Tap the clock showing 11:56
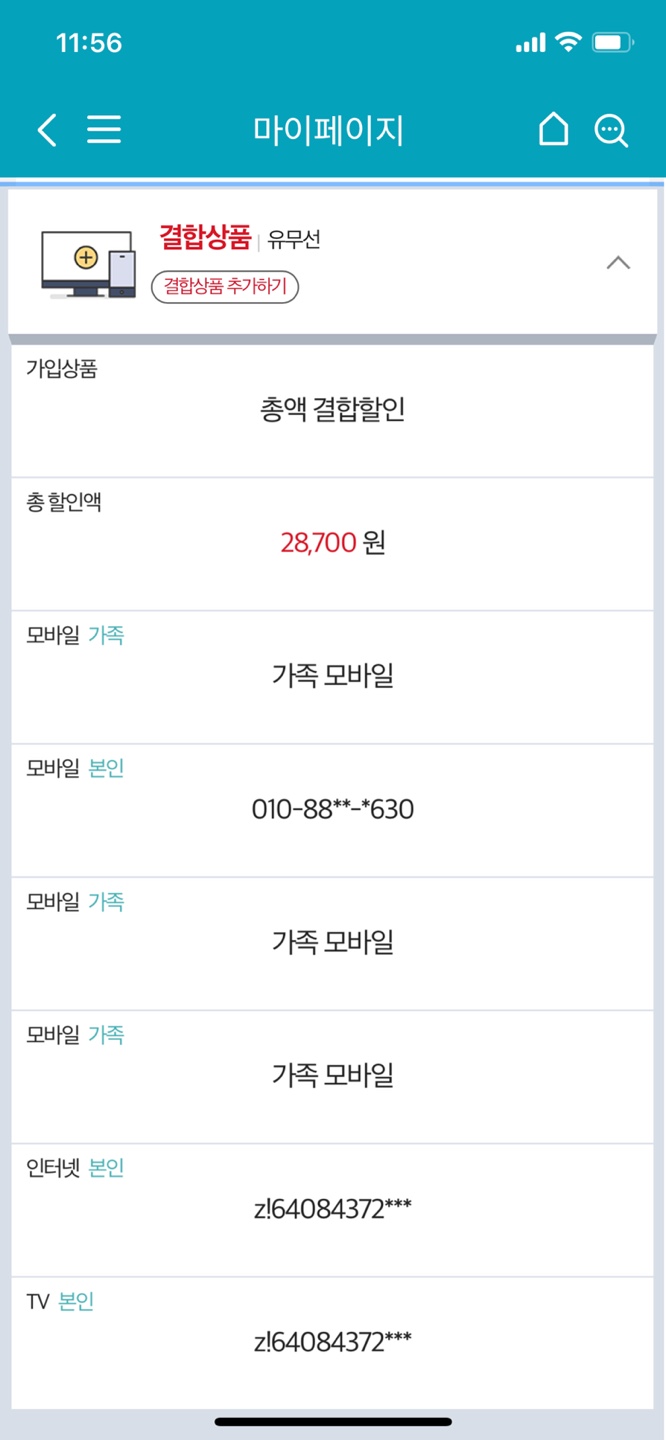Image resolution: width=666 pixels, height=1440 pixels. pyautogui.click(x=89, y=43)
